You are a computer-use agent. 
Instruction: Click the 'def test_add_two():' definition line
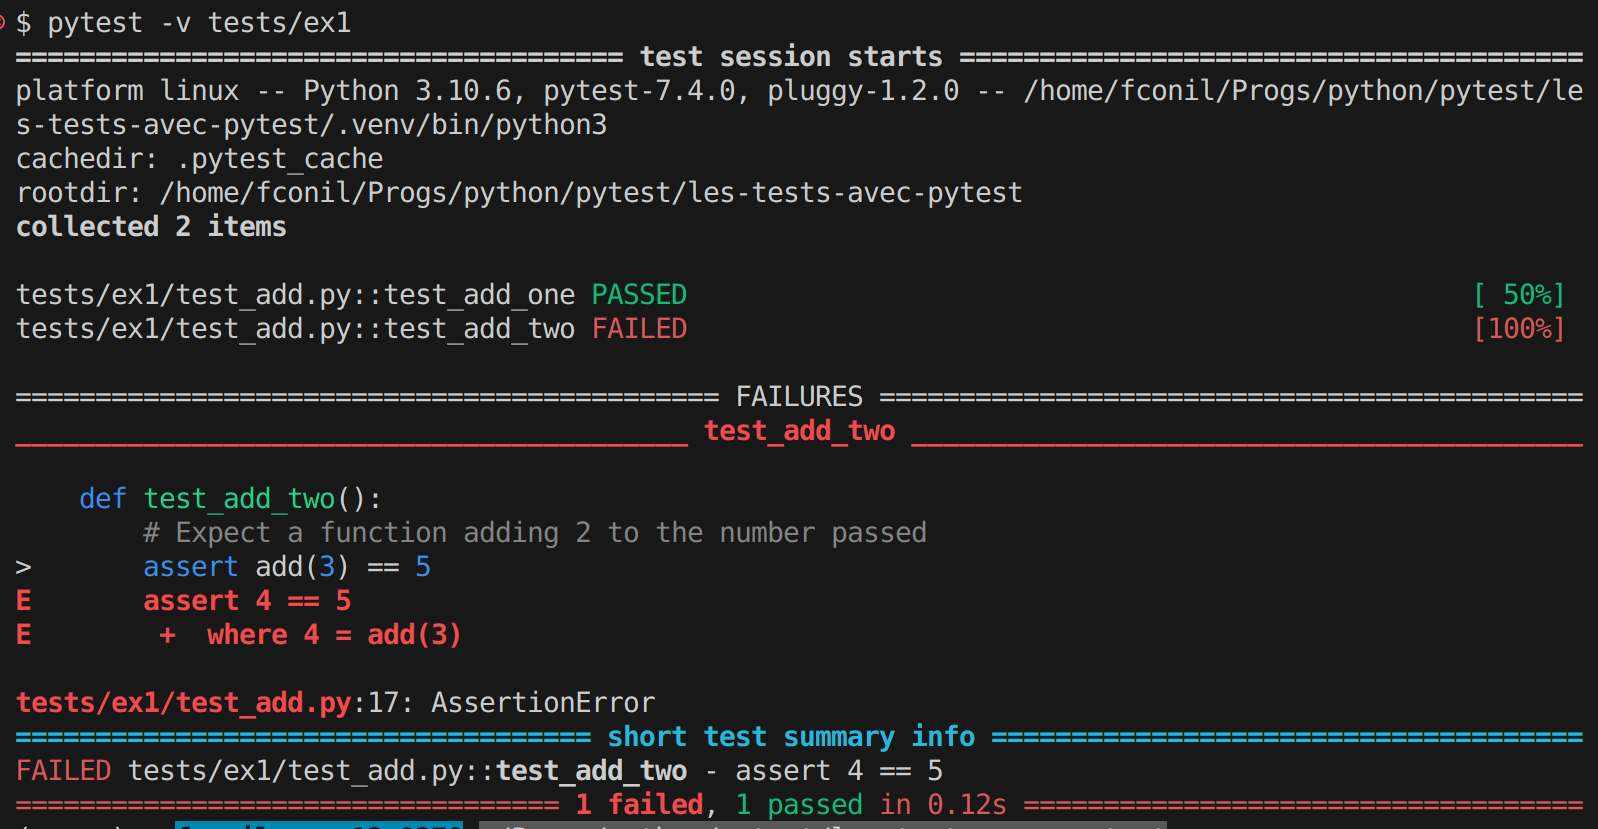(x=230, y=499)
